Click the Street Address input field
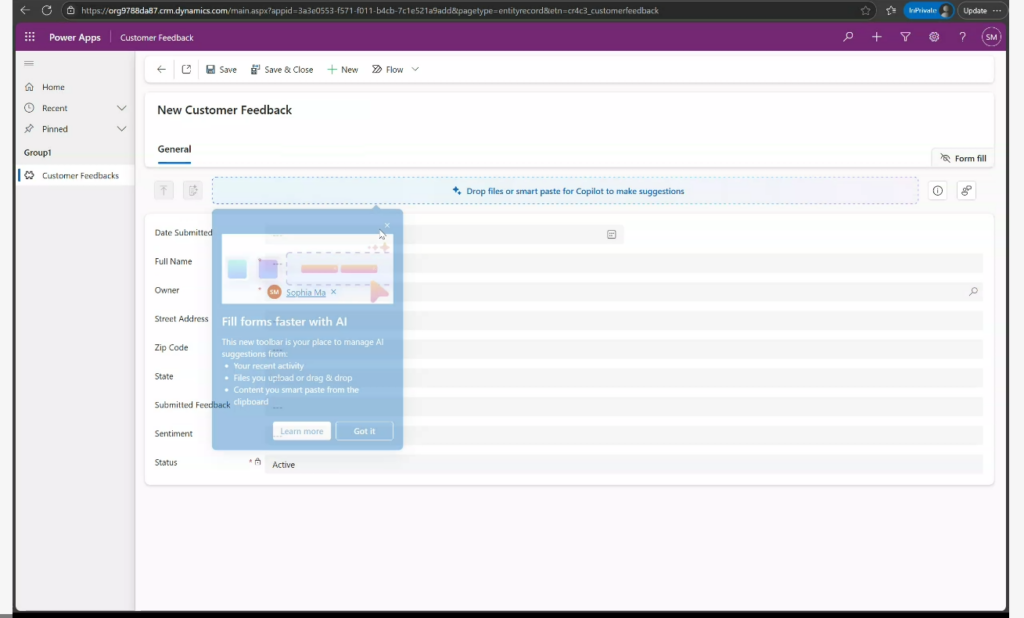1024x618 pixels. click(624, 320)
